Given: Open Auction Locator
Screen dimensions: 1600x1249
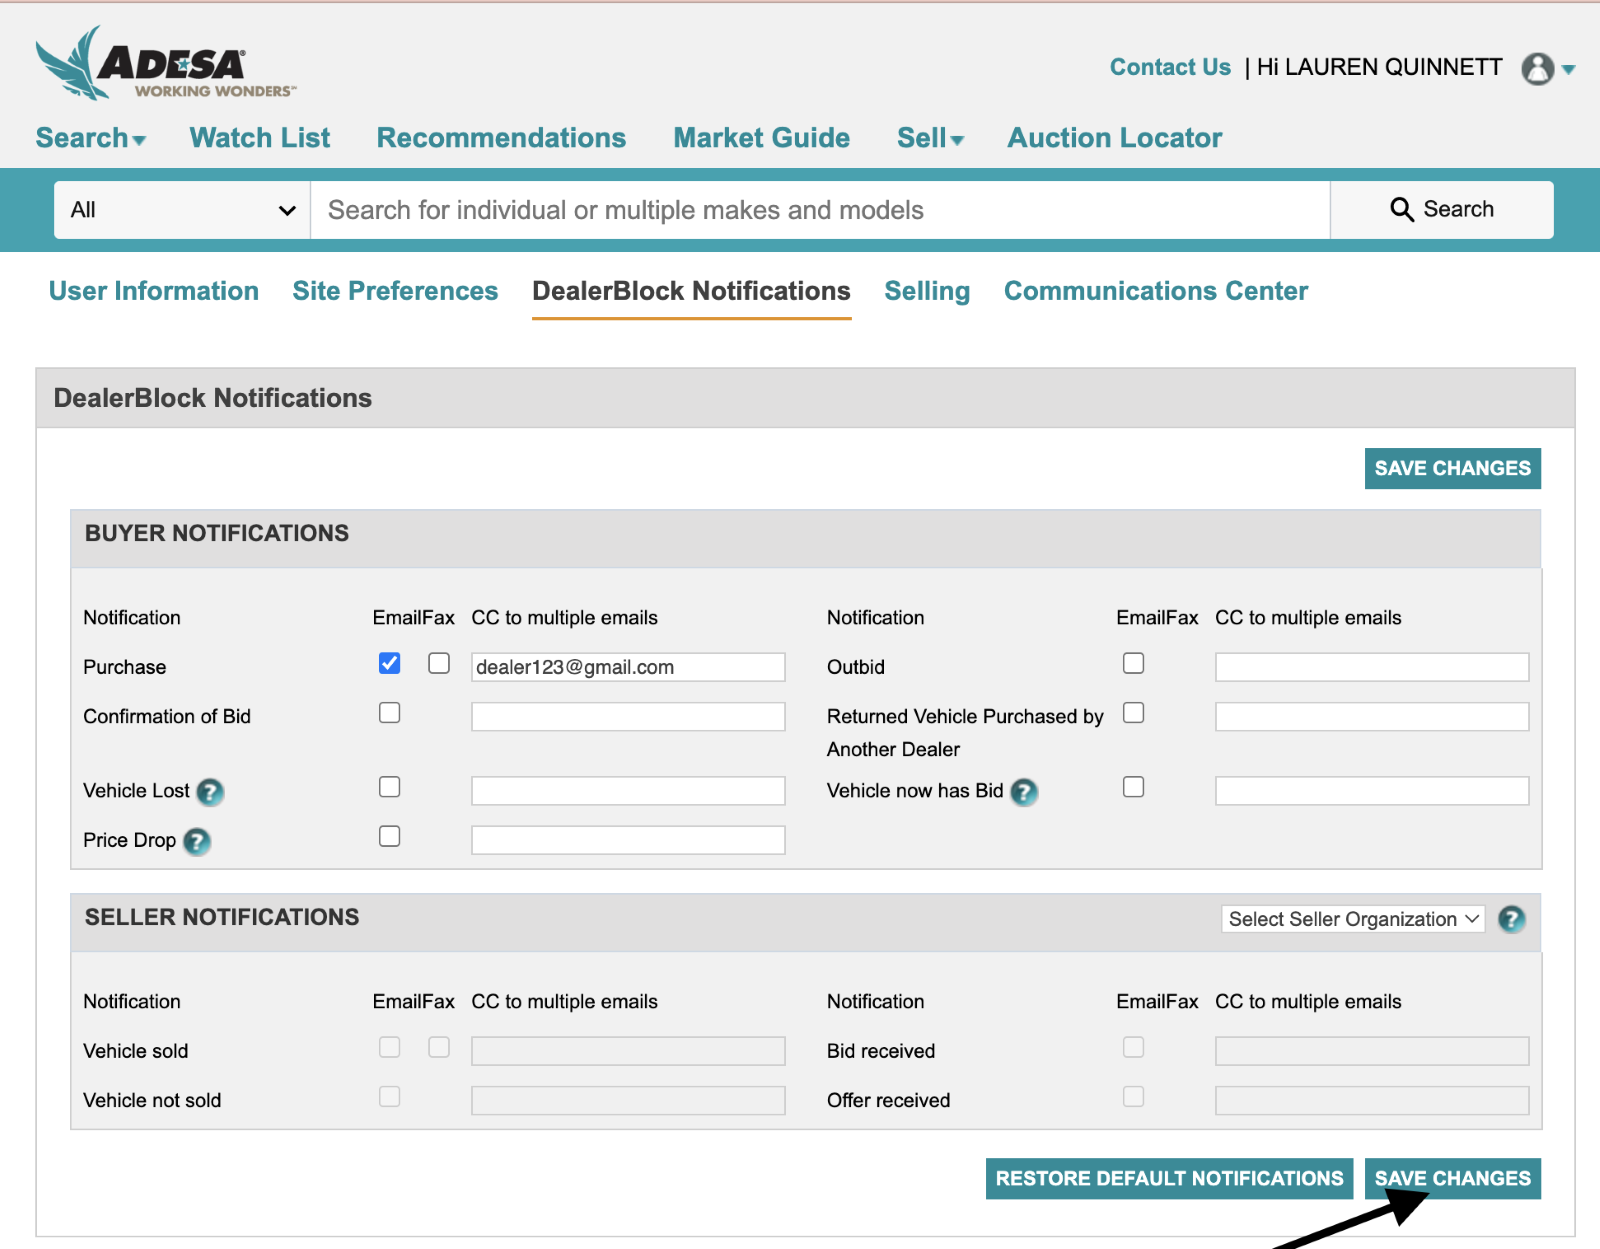Looking at the screenshot, I should 1114,138.
